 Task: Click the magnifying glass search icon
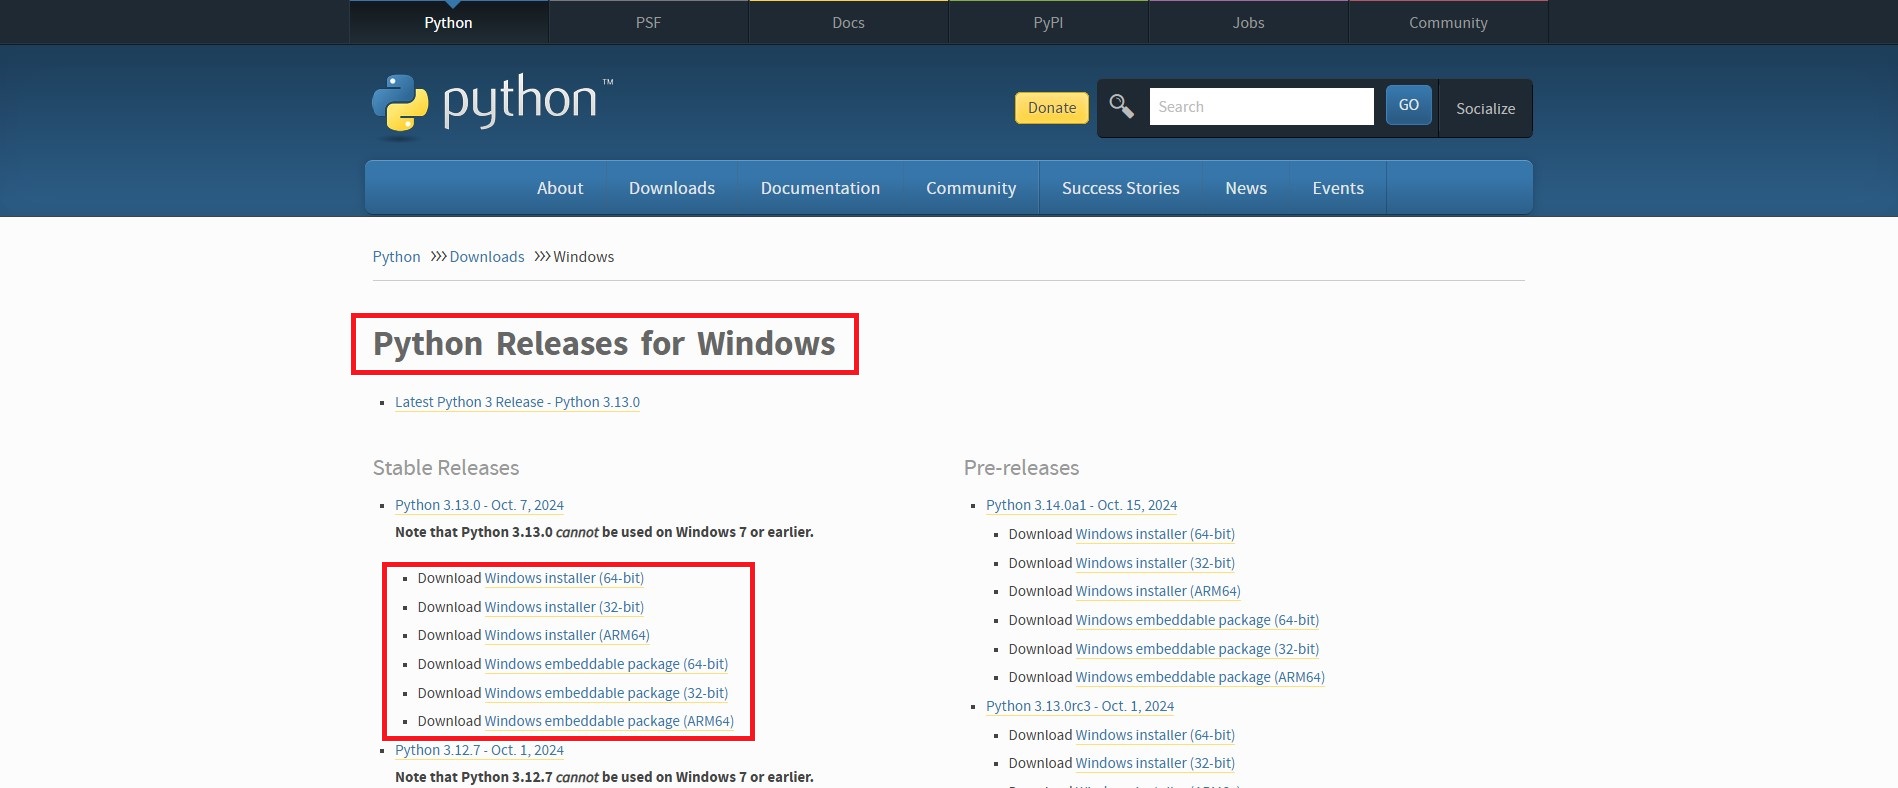[x=1121, y=106]
